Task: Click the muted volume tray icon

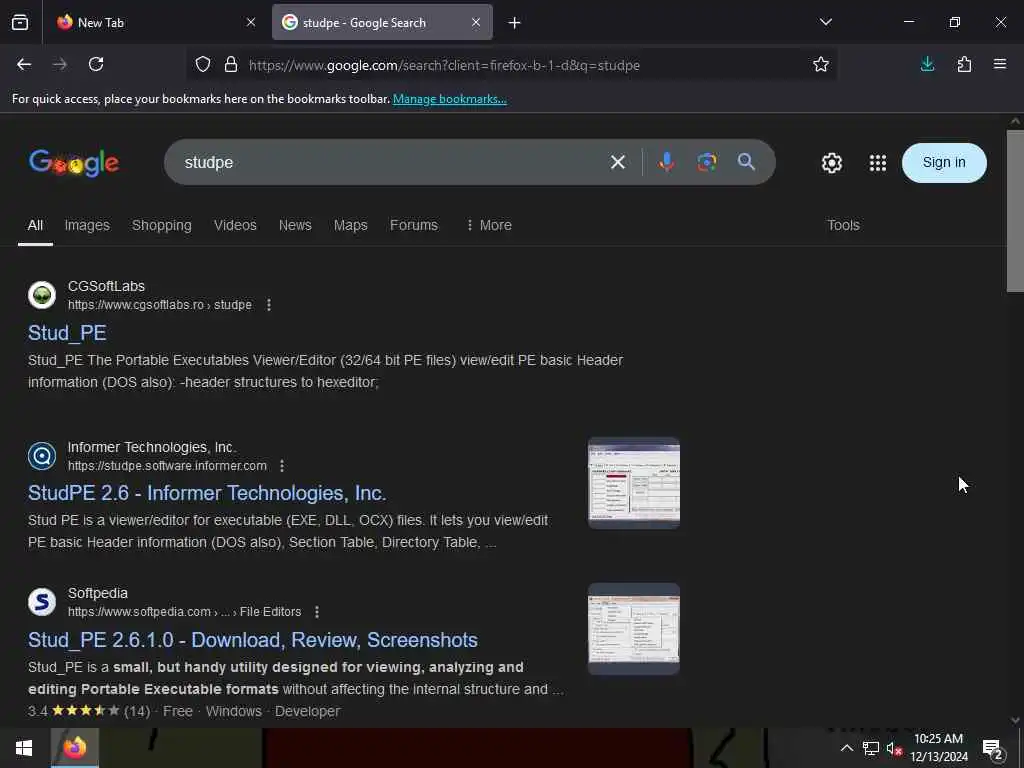Action: coord(895,748)
